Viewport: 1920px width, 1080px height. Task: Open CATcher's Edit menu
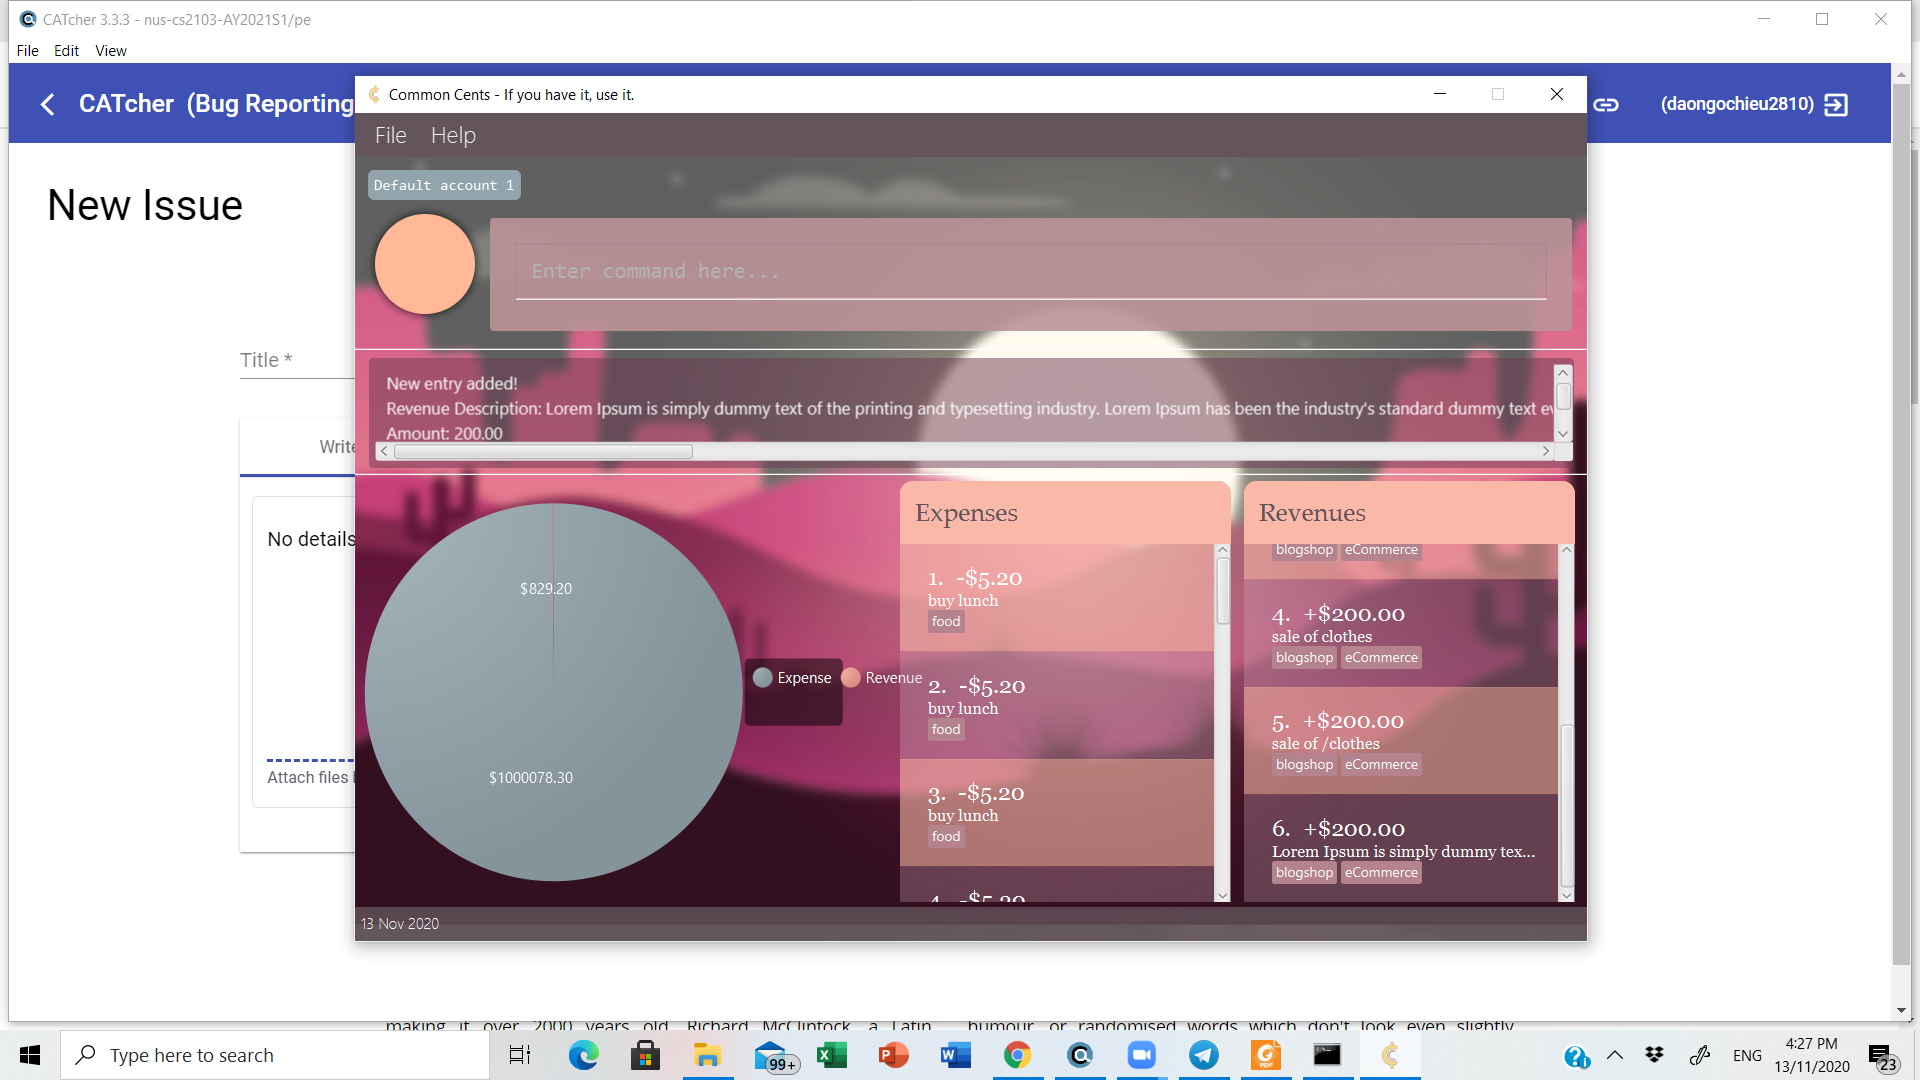click(66, 50)
